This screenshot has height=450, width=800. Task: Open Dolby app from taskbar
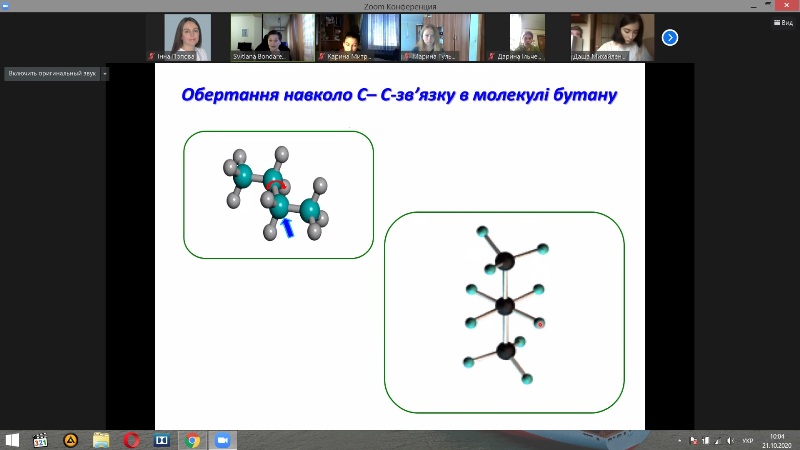[x=162, y=440]
